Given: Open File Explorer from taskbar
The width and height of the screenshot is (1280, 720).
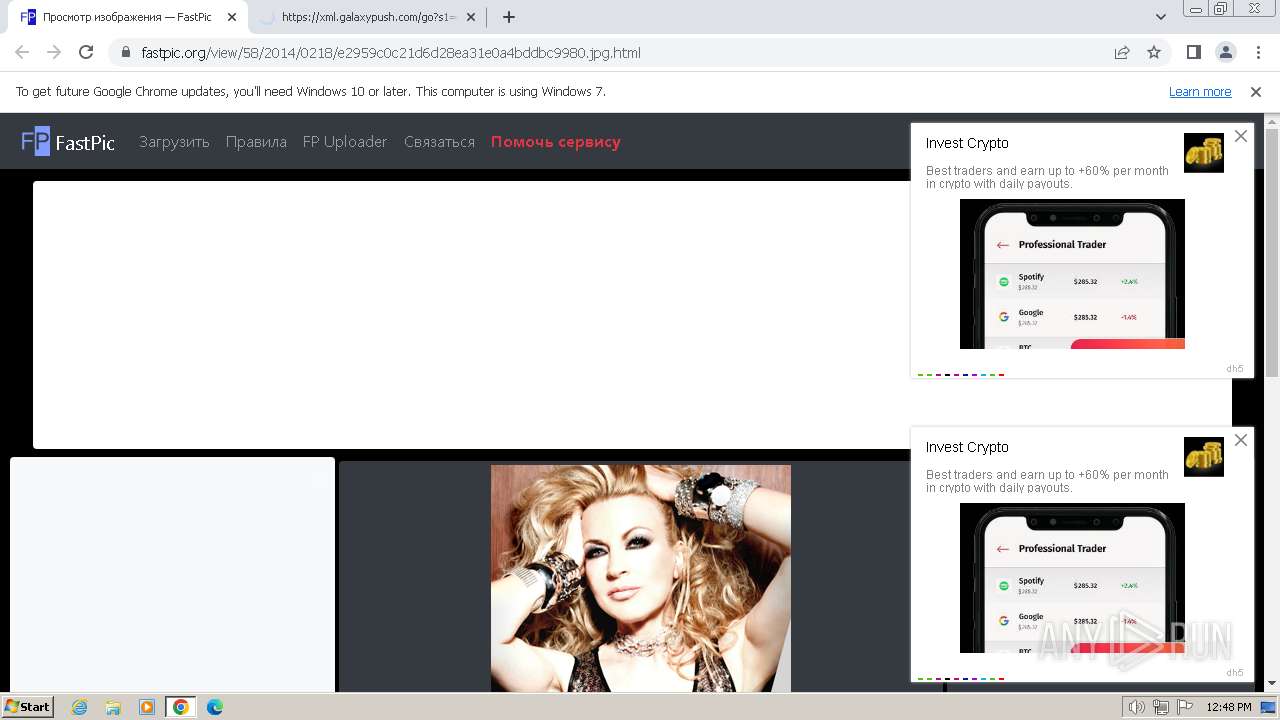Looking at the screenshot, I should tap(113, 707).
